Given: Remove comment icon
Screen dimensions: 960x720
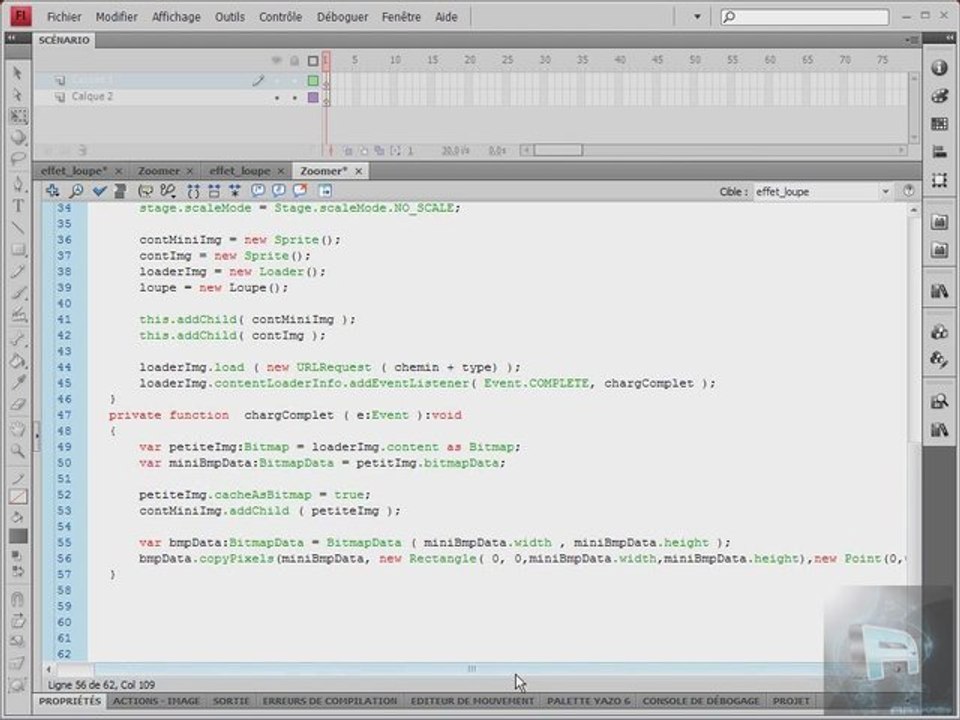Looking at the screenshot, I should point(300,191).
